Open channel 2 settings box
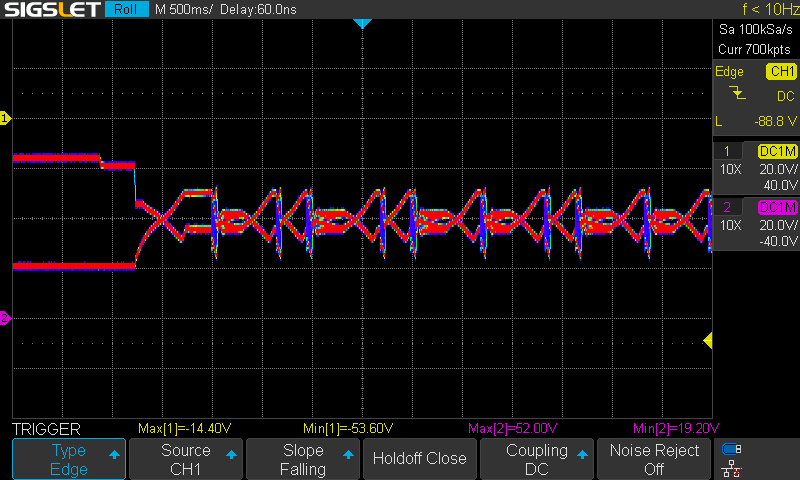The image size is (800, 480). tap(756, 223)
